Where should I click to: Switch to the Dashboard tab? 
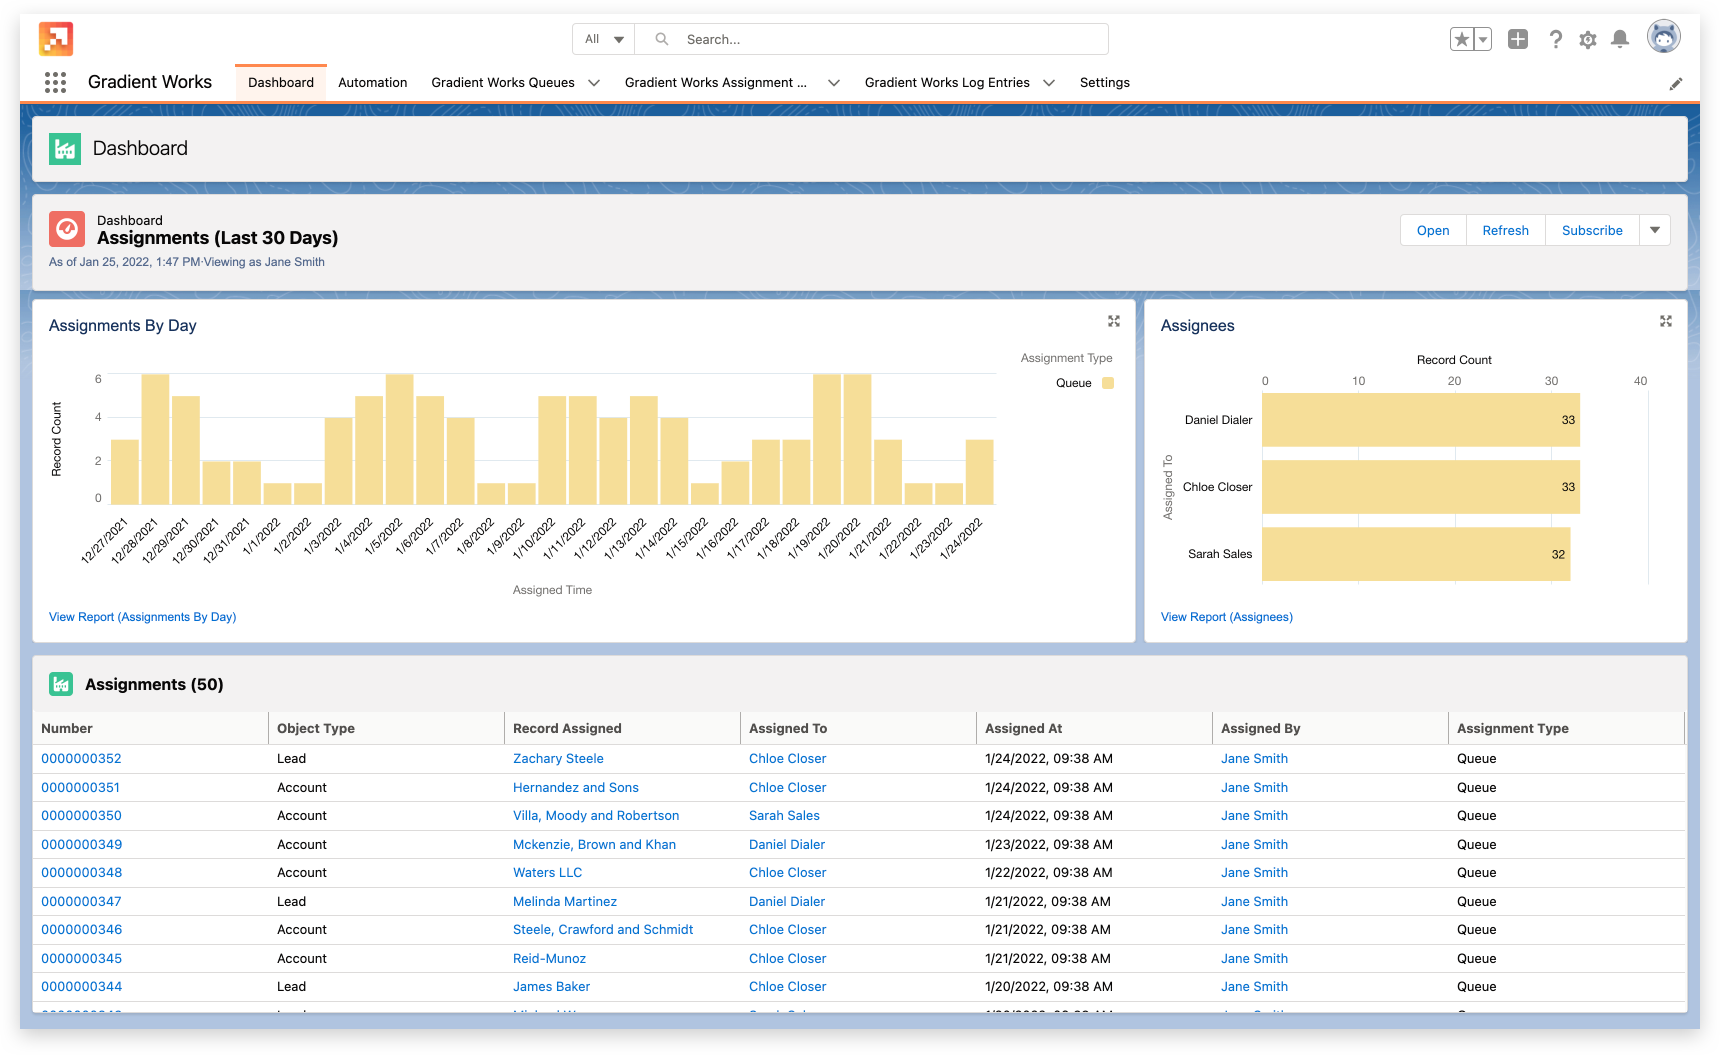(x=281, y=83)
